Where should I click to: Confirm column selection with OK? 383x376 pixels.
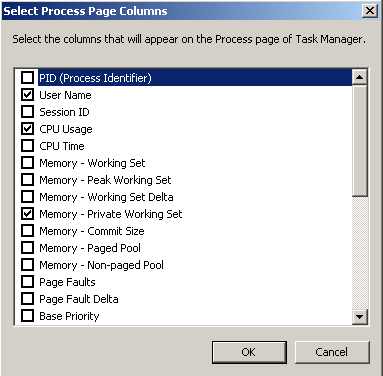click(249, 352)
